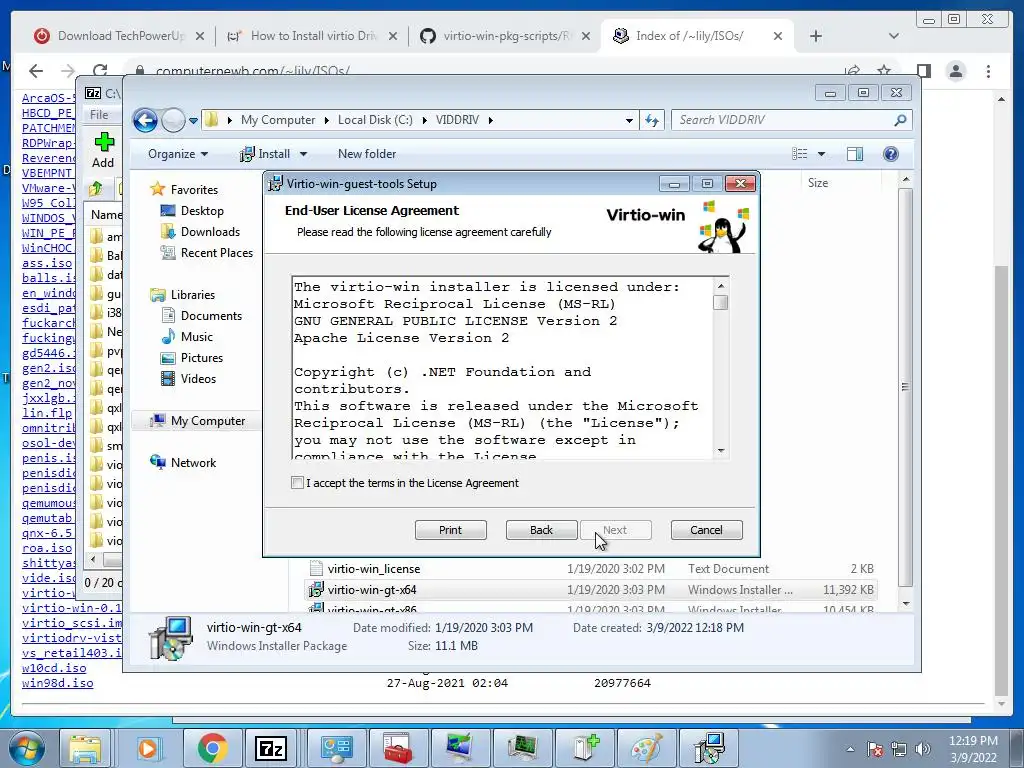
Task: Open Documents library
Action: pos(211,315)
